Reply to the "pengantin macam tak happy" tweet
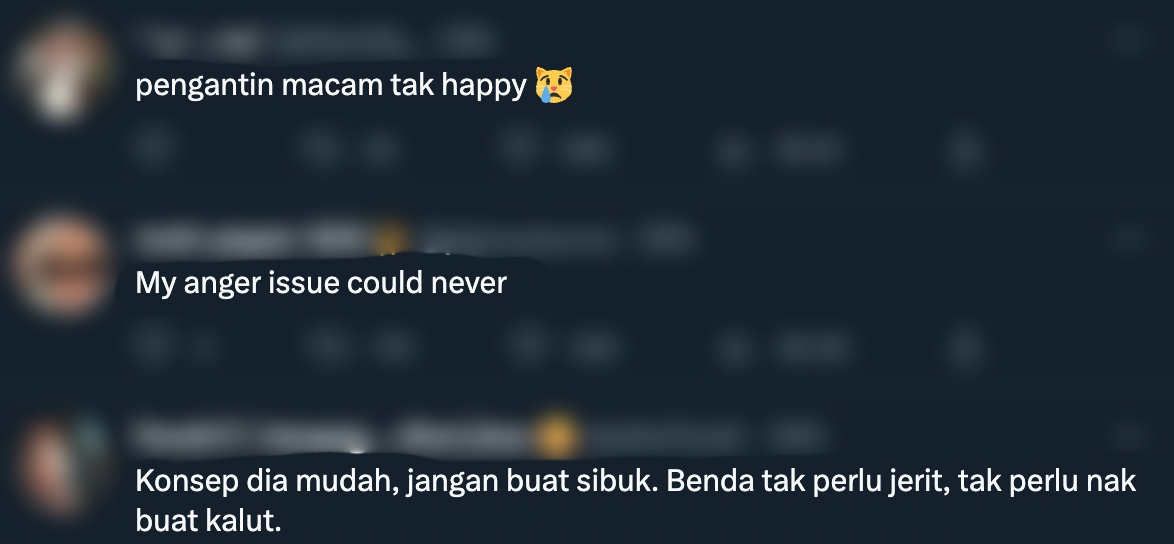The width and height of the screenshot is (1174, 544). (153, 148)
